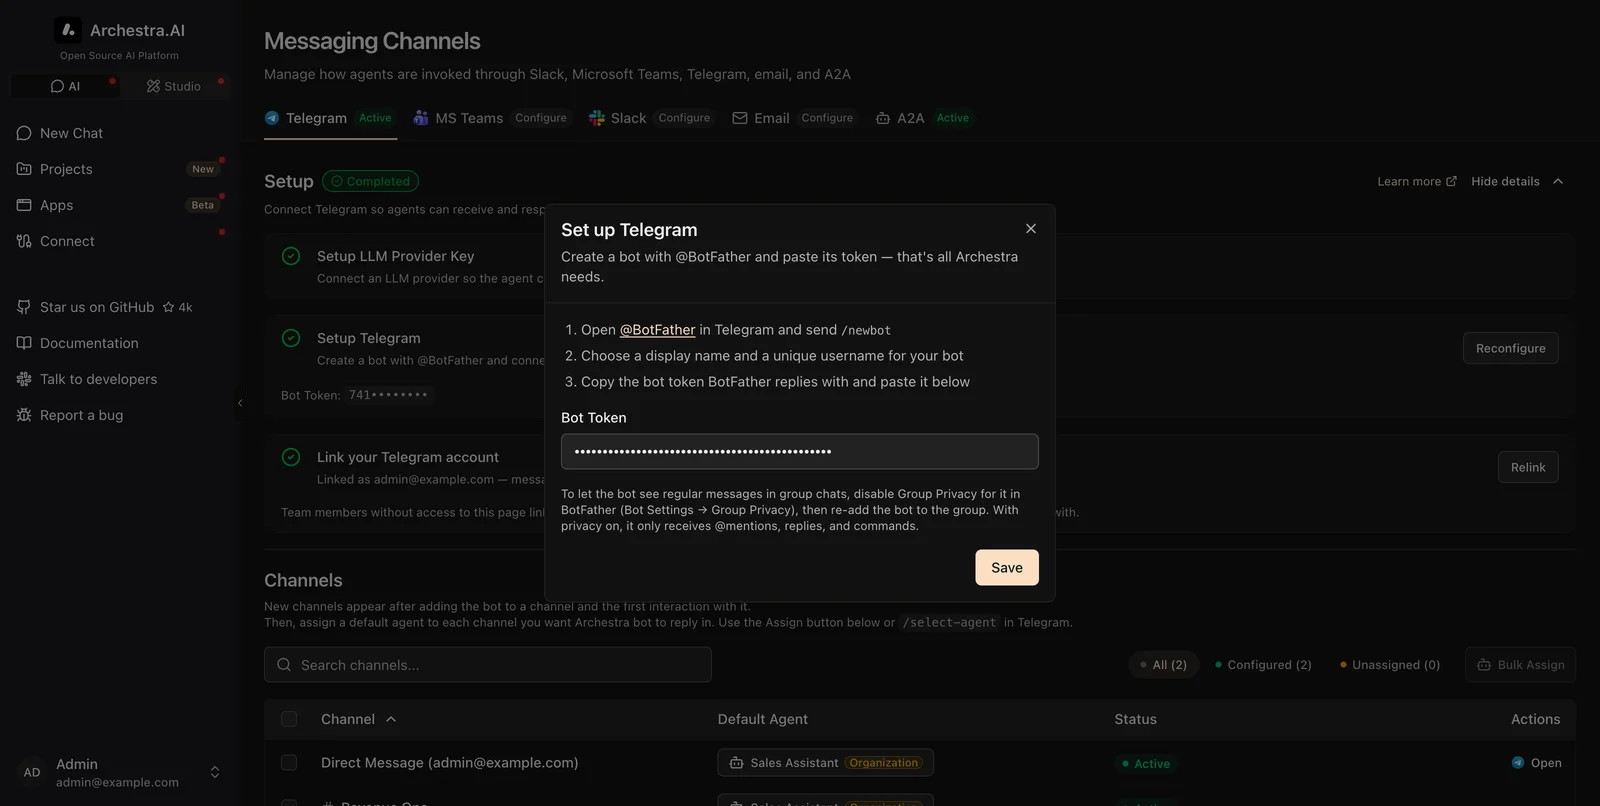This screenshot has width=1600, height=806.
Task: Click the Report a bug icon
Action: click(24, 415)
